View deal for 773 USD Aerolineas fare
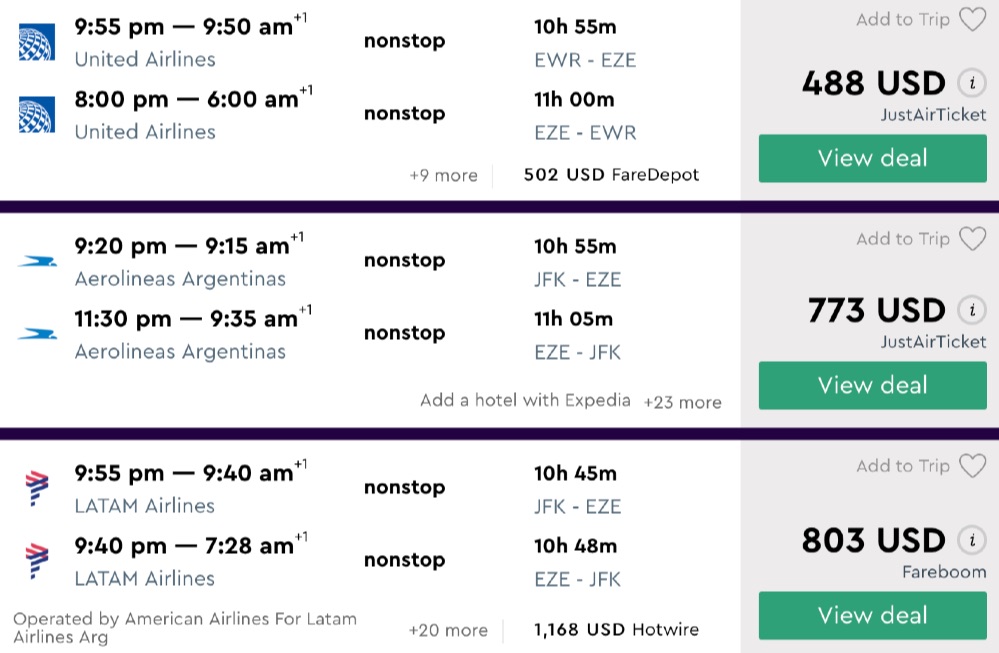The width and height of the screenshot is (999, 653). [872, 385]
